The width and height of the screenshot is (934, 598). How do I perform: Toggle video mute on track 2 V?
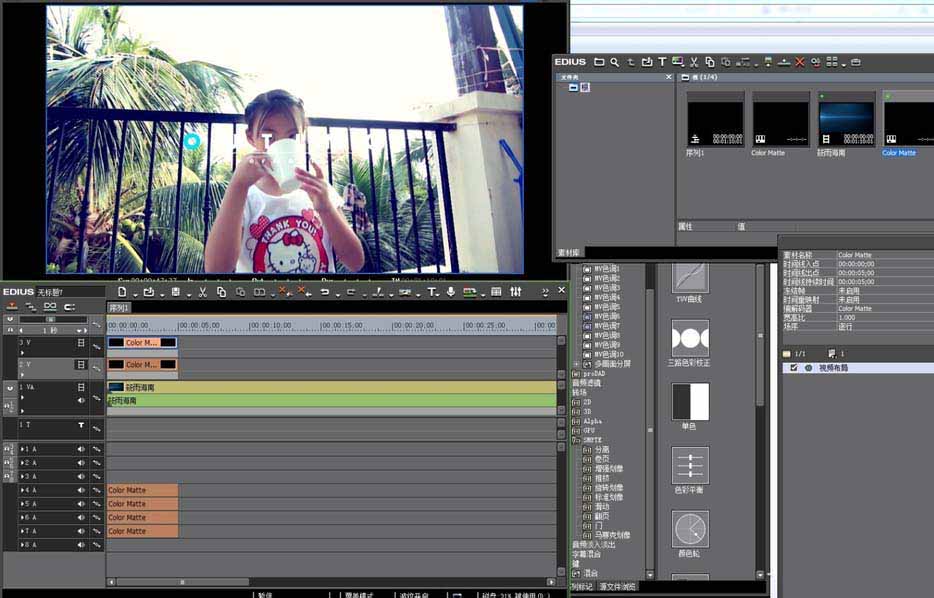[81, 364]
